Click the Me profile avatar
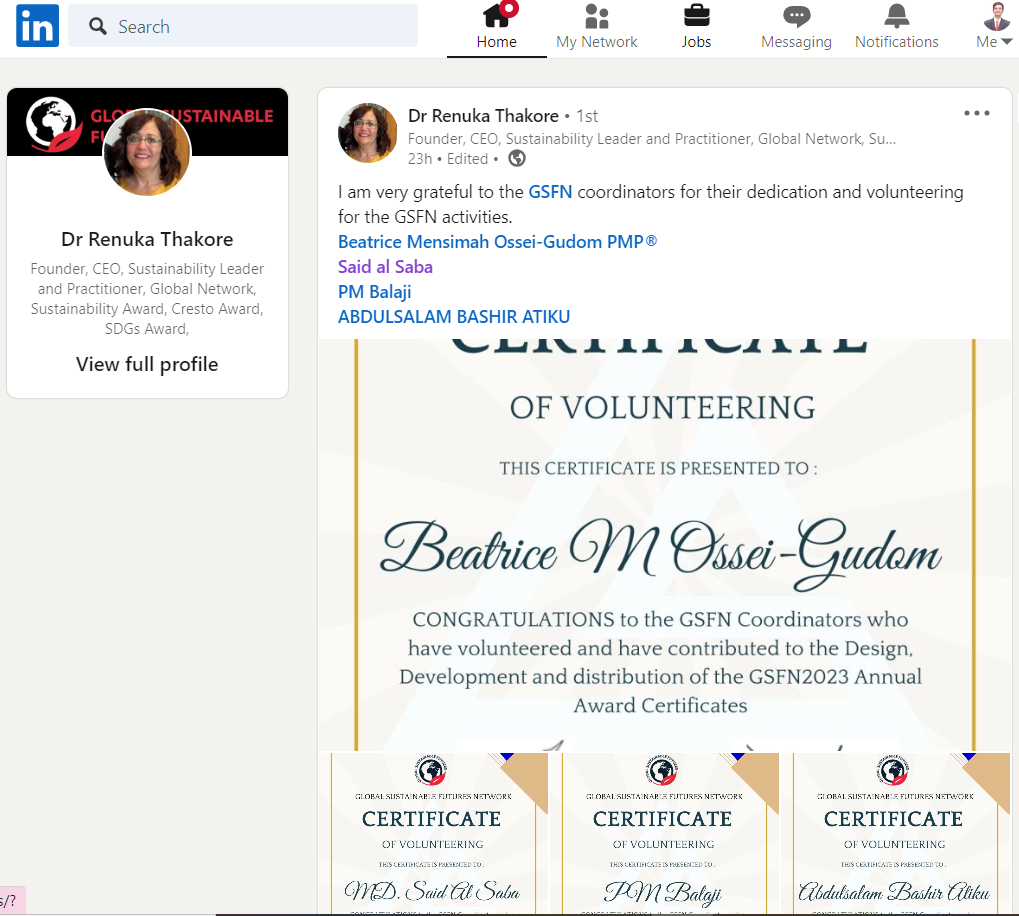Image resolution: width=1019 pixels, height=916 pixels. [996, 17]
